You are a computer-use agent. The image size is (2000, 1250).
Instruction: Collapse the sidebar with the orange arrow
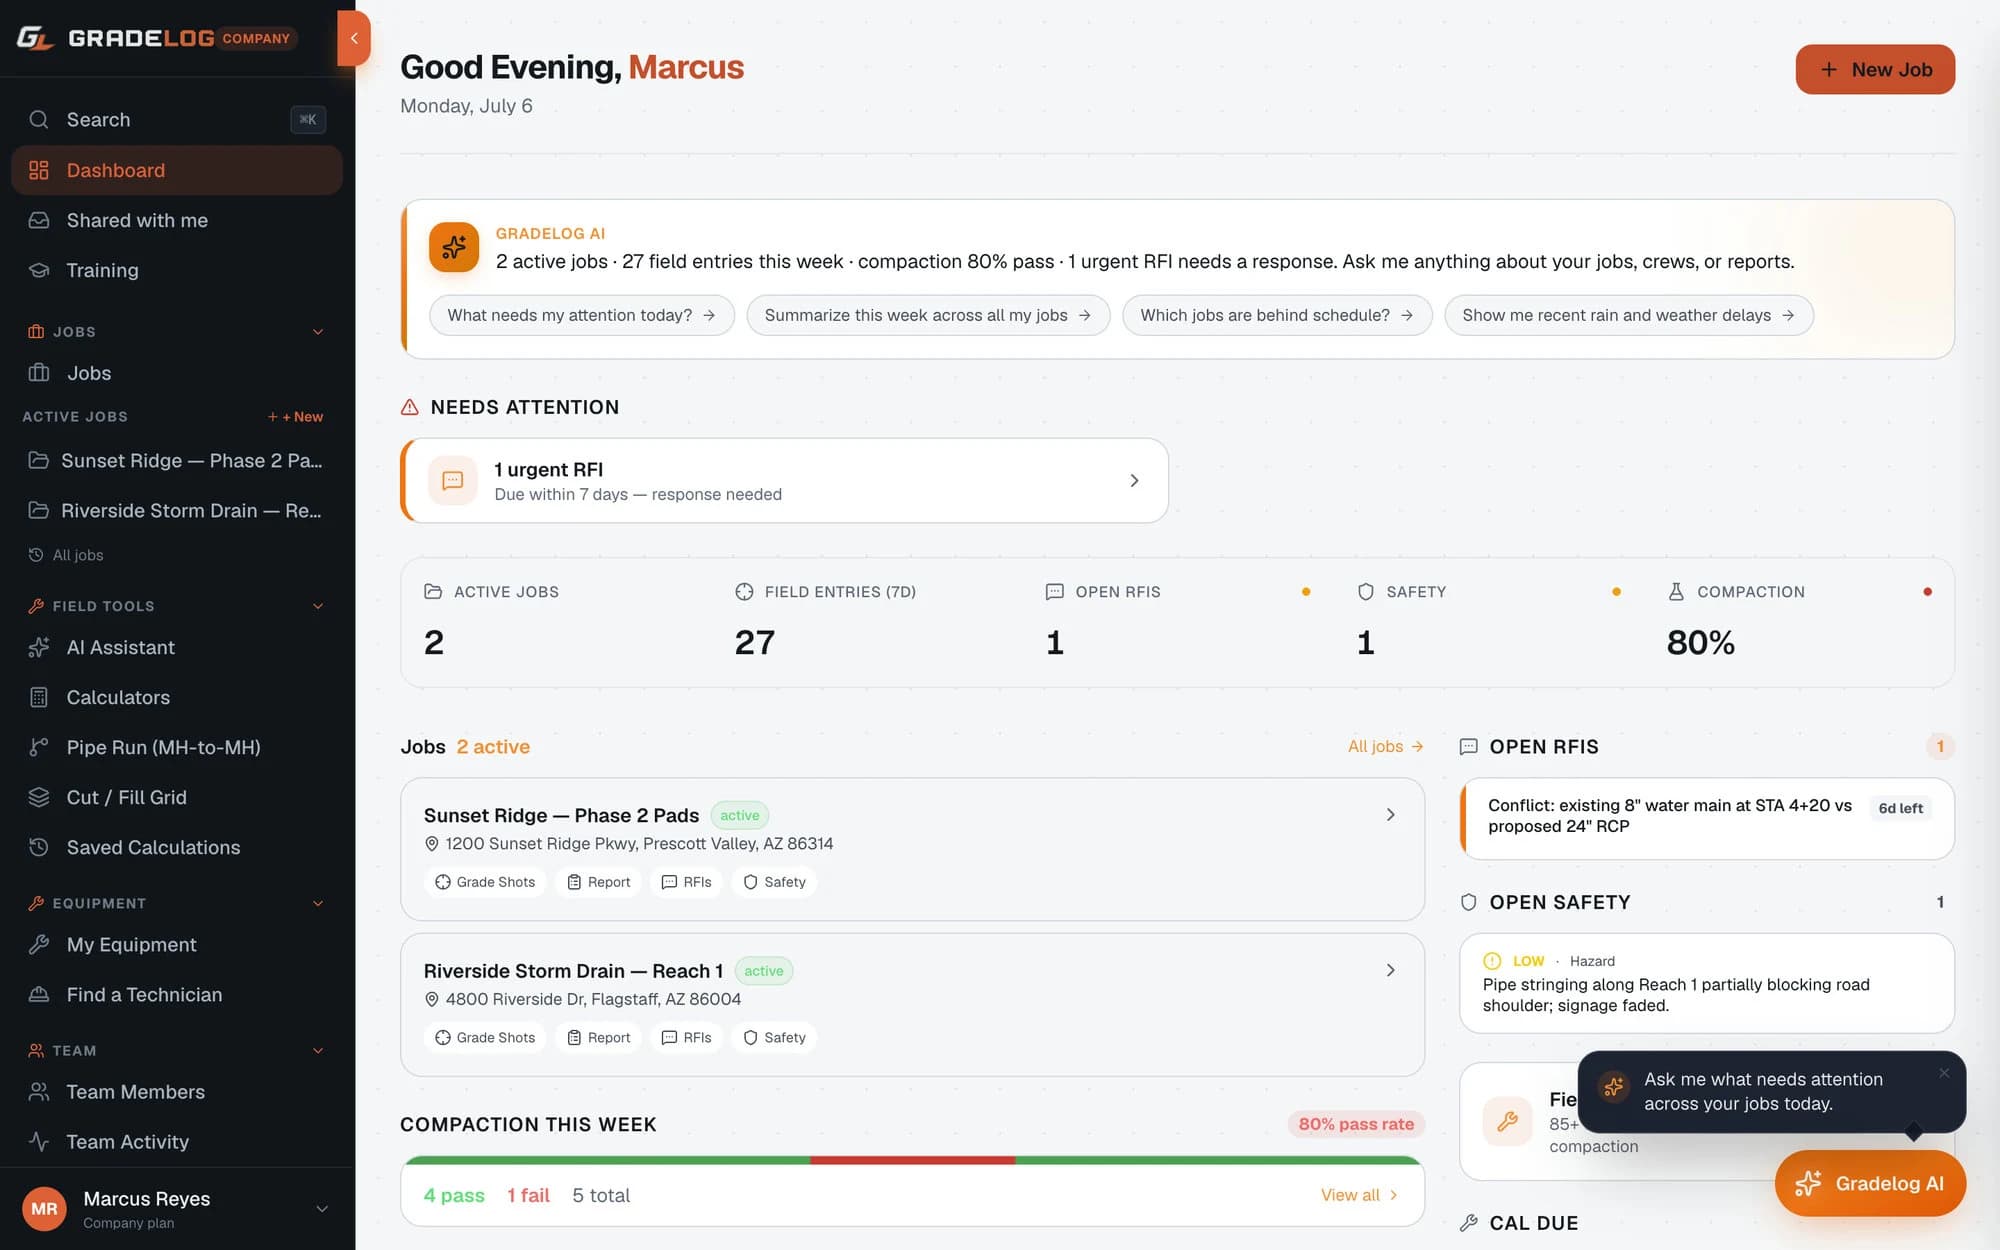point(354,38)
